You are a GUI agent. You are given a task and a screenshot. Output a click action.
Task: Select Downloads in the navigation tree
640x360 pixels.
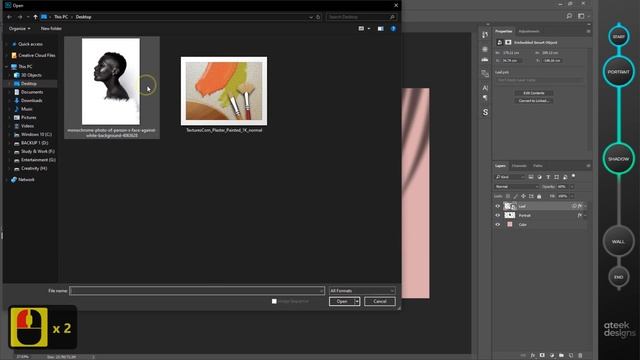[x=31, y=100]
